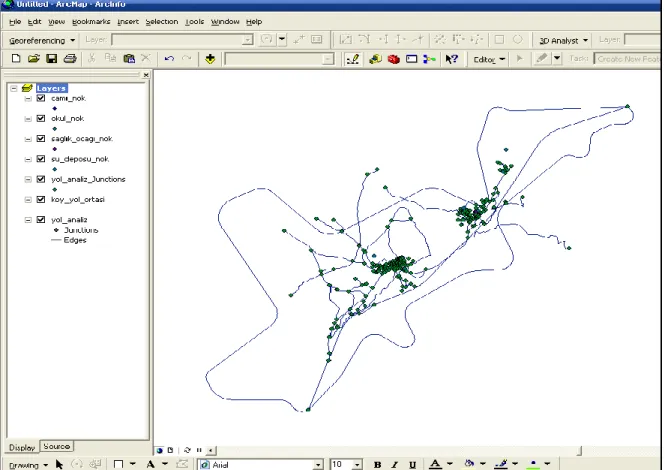Viewport: 665px width, 470px height.
Task: Save the map with floppy disk icon
Action: coord(52,59)
